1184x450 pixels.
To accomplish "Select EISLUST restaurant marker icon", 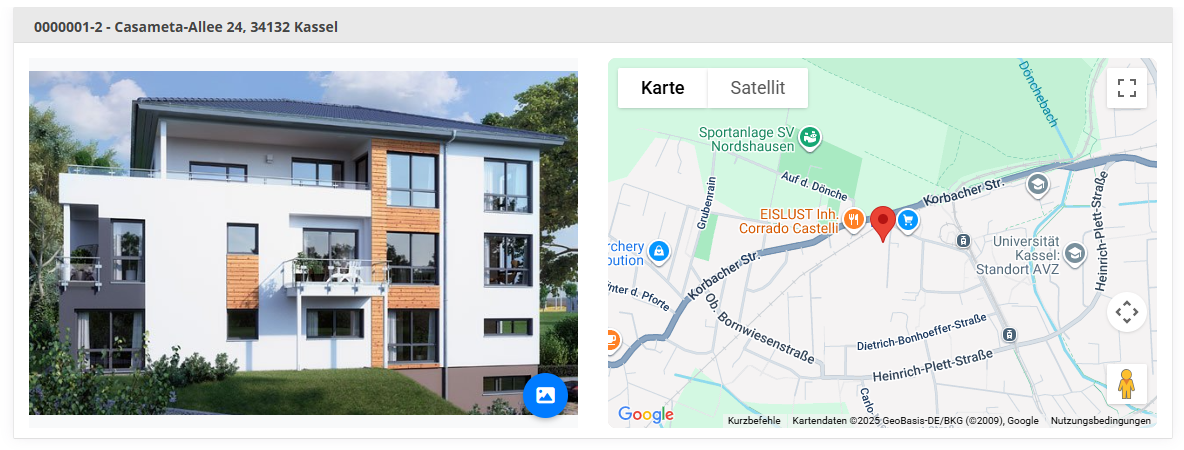I will coord(854,220).
